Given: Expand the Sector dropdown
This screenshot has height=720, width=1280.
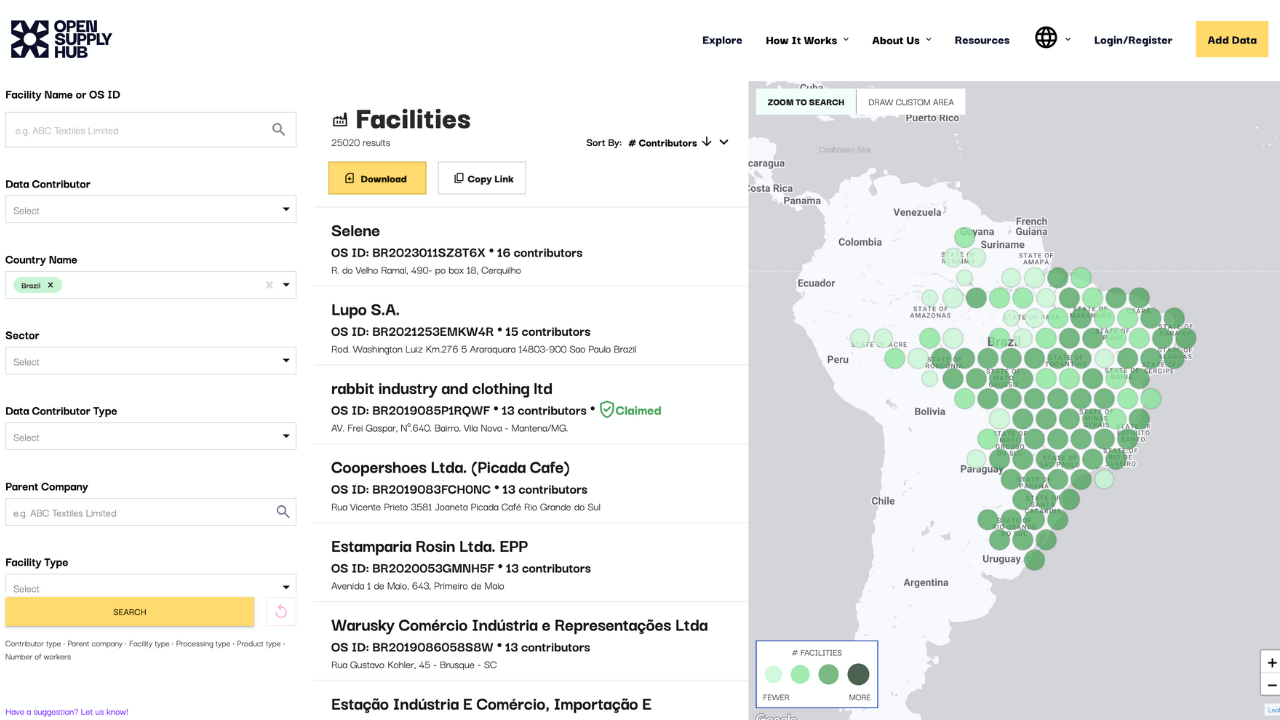Looking at the screenshot, I should (150, 361).
